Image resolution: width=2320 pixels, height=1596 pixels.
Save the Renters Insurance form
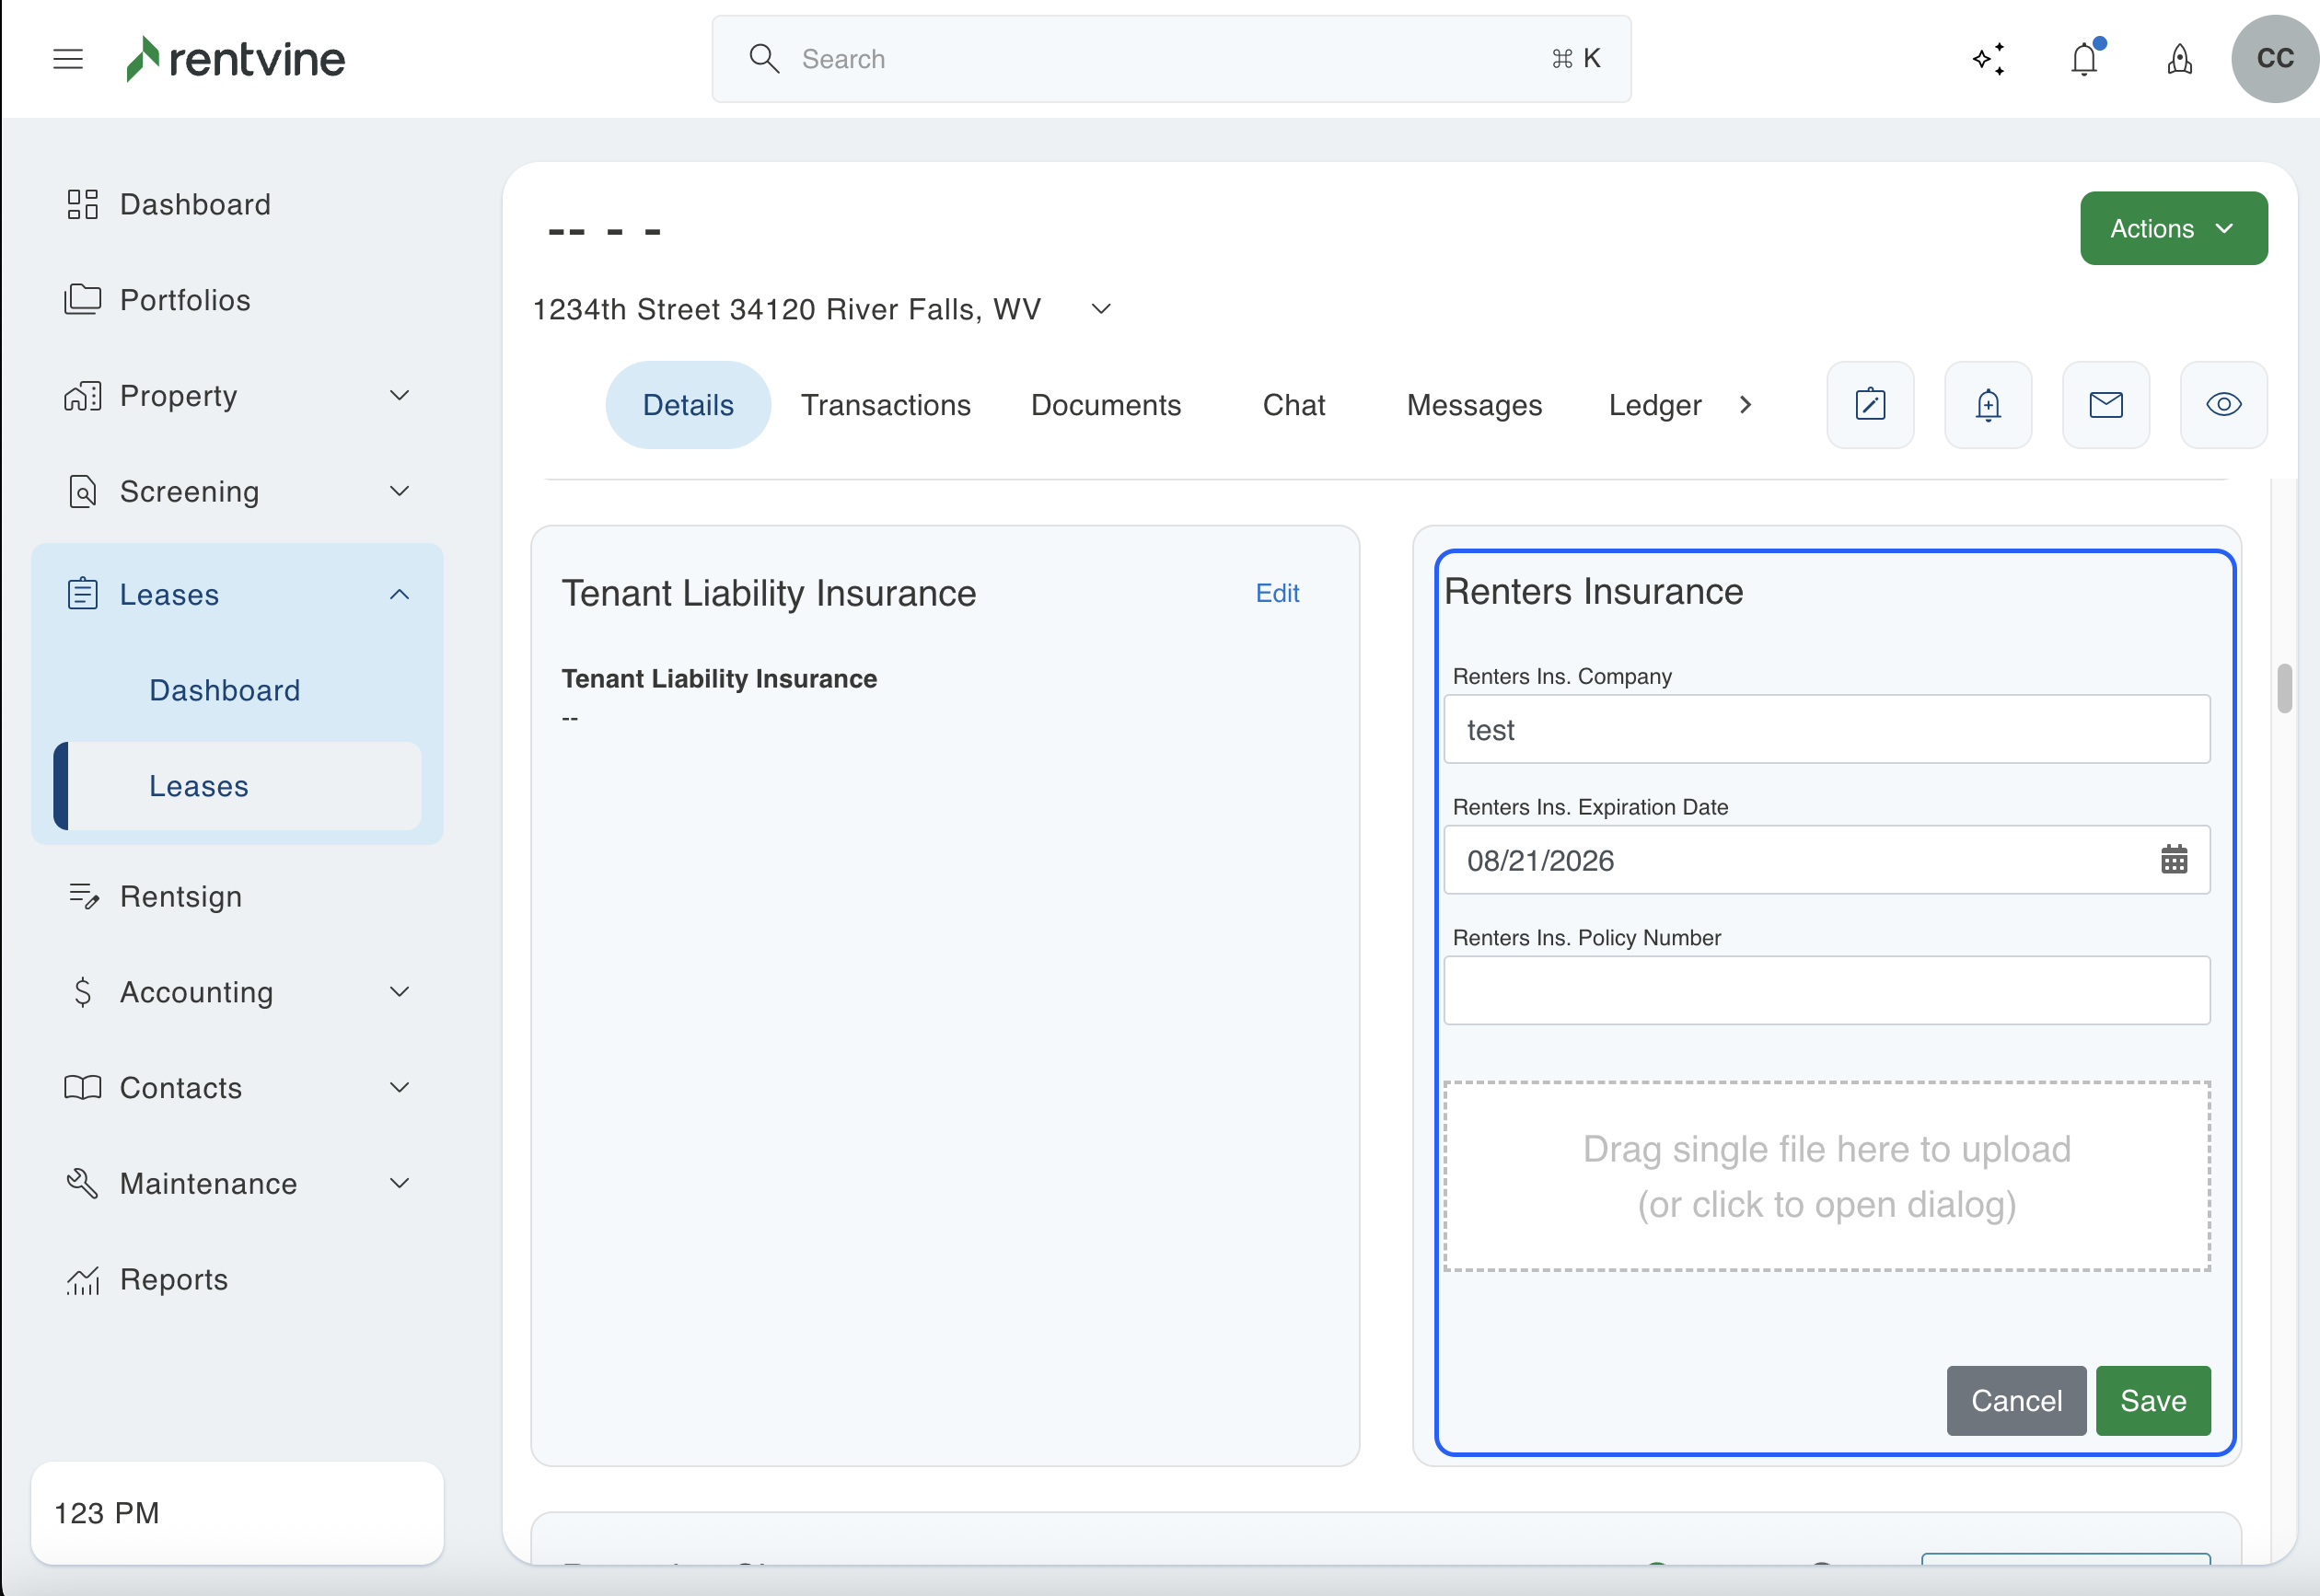click(x=2152, y=1400)
